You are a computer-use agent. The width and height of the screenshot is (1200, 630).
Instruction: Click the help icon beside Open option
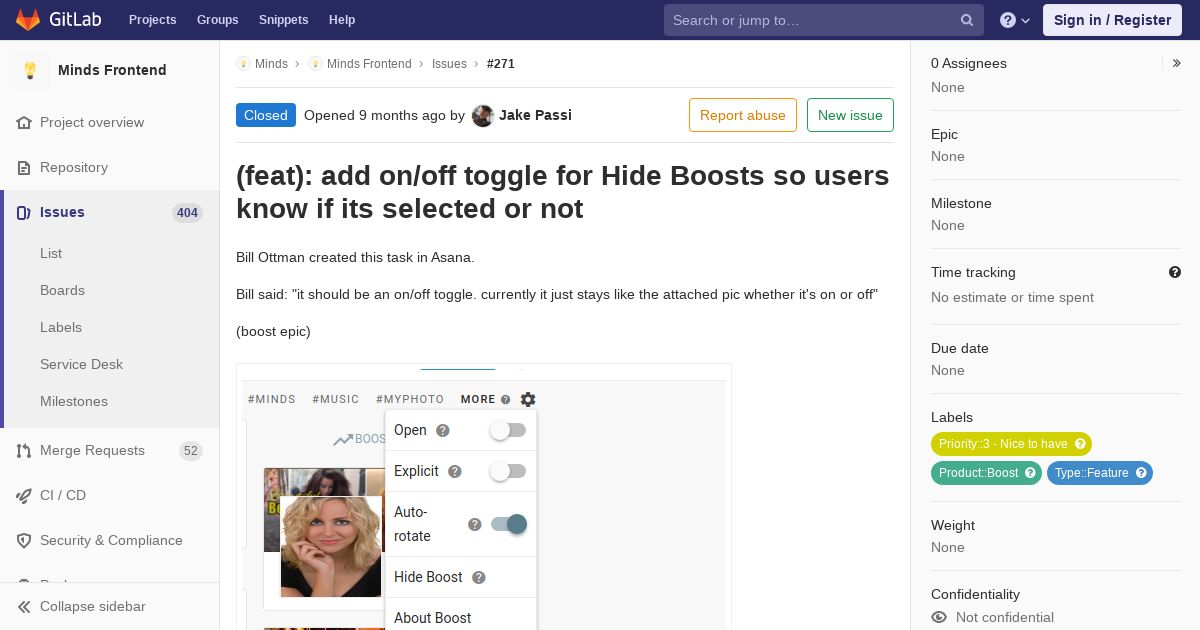[x=443, y=430]
